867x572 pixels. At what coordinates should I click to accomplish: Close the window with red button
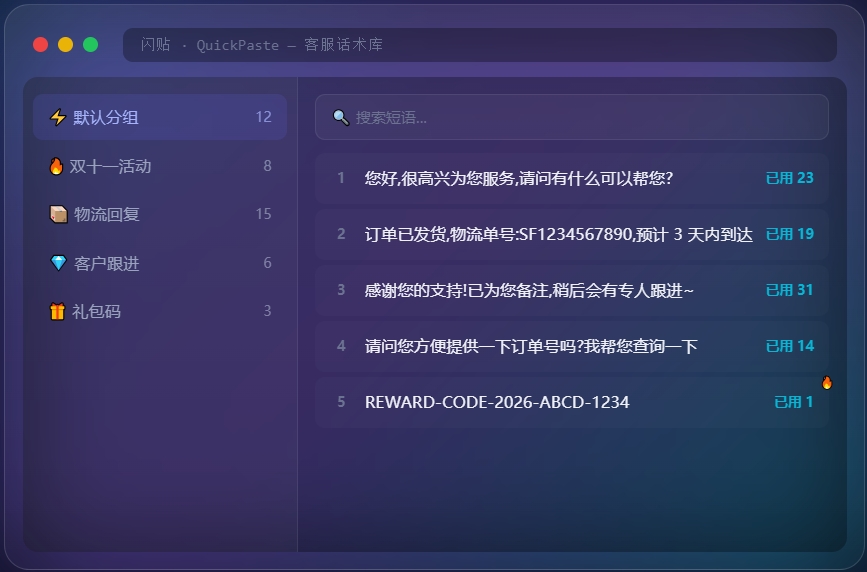(x=40, y=44)
